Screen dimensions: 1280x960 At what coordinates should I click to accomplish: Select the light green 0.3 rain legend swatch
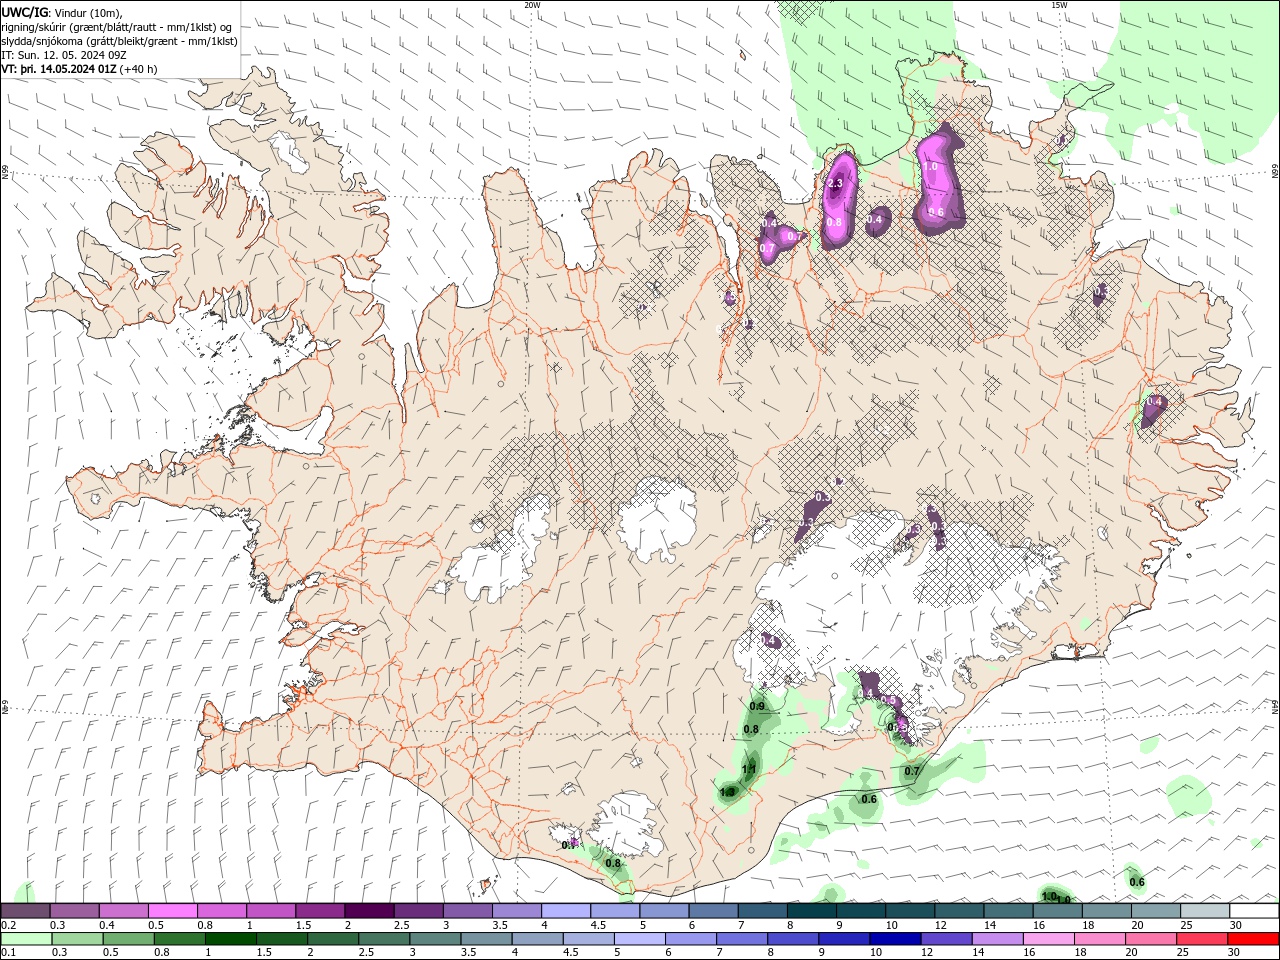77,939
